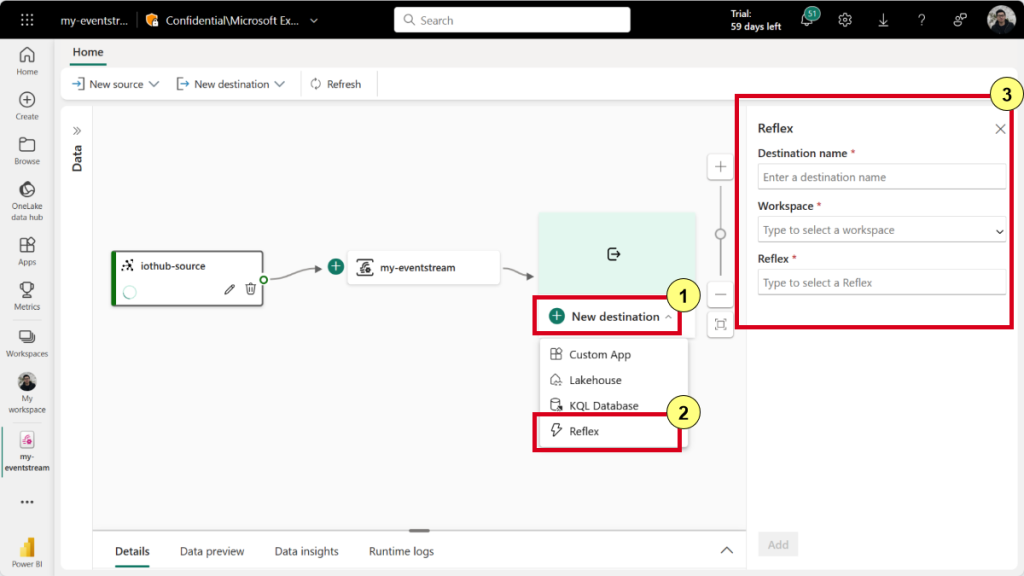Open the sidebar more options ellipsis
1024x576 pixels.
[27, 502]
